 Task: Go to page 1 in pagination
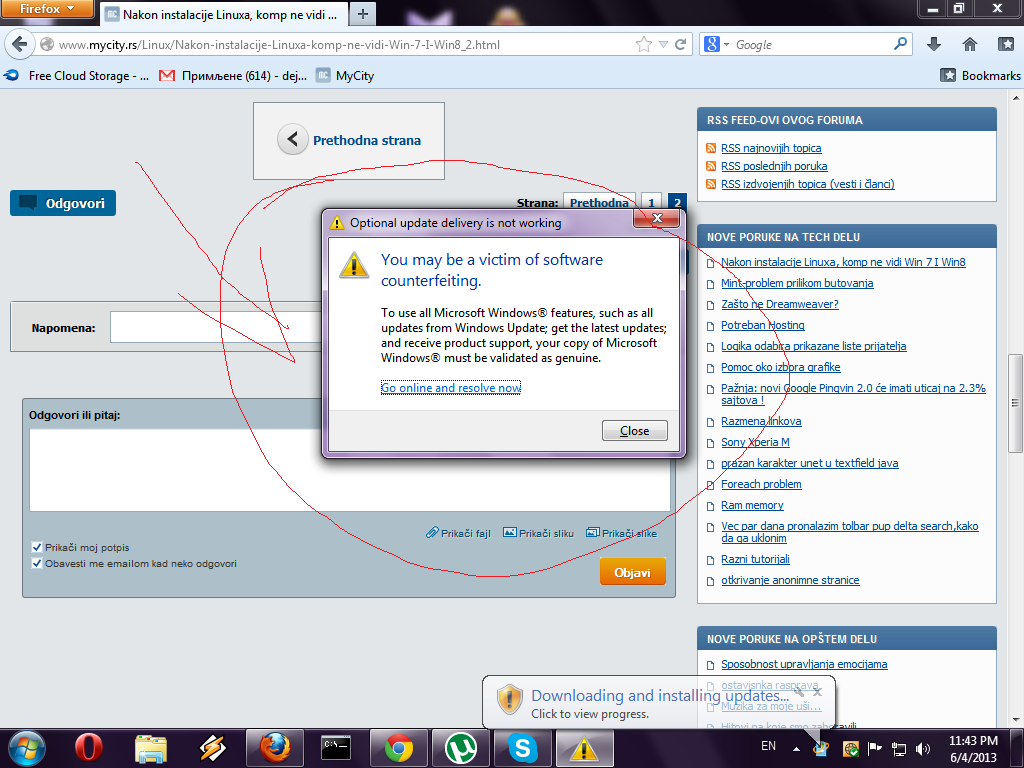tap(651, 202)
